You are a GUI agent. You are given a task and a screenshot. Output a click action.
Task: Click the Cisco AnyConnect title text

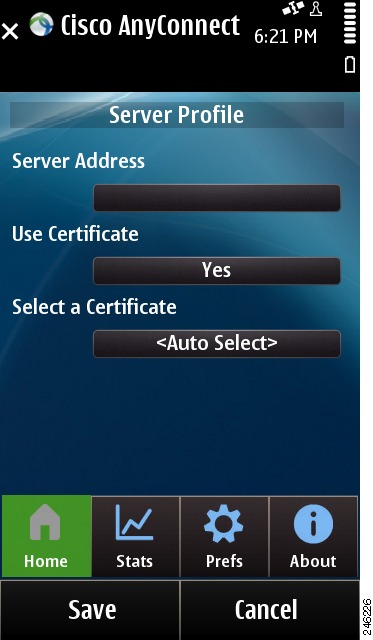150,25
